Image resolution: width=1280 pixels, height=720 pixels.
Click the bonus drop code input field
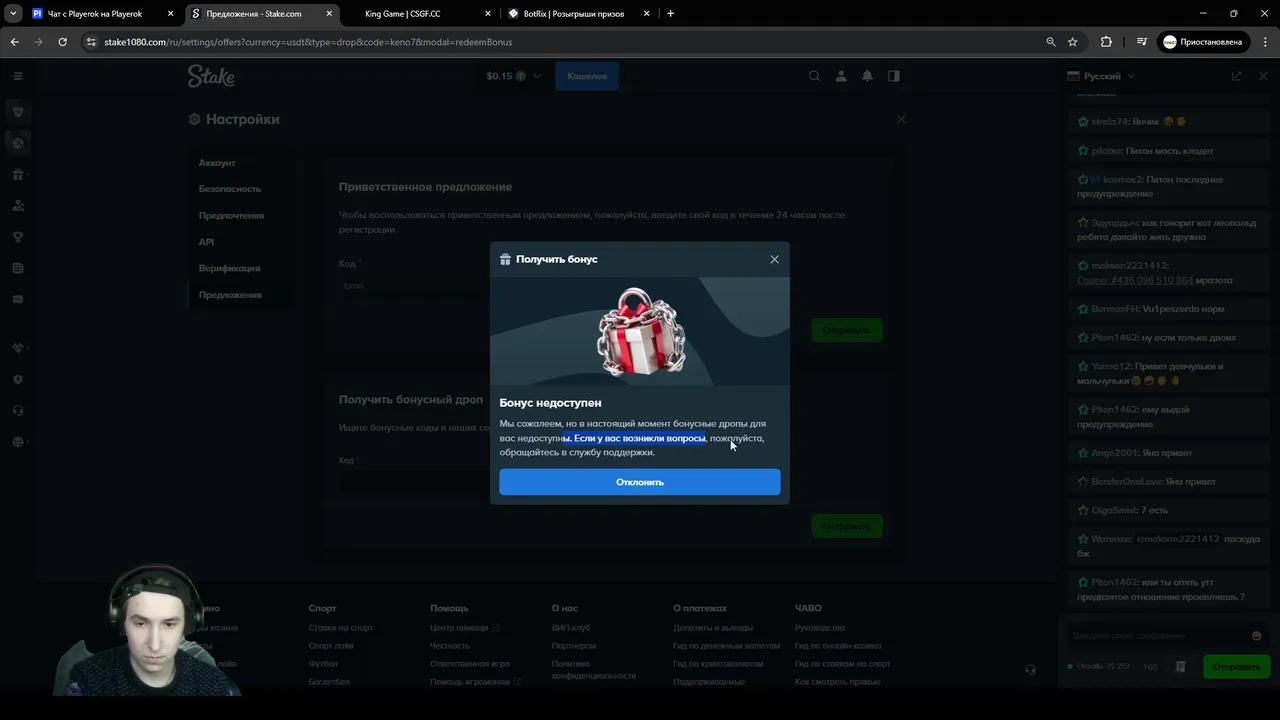(610, 482)
